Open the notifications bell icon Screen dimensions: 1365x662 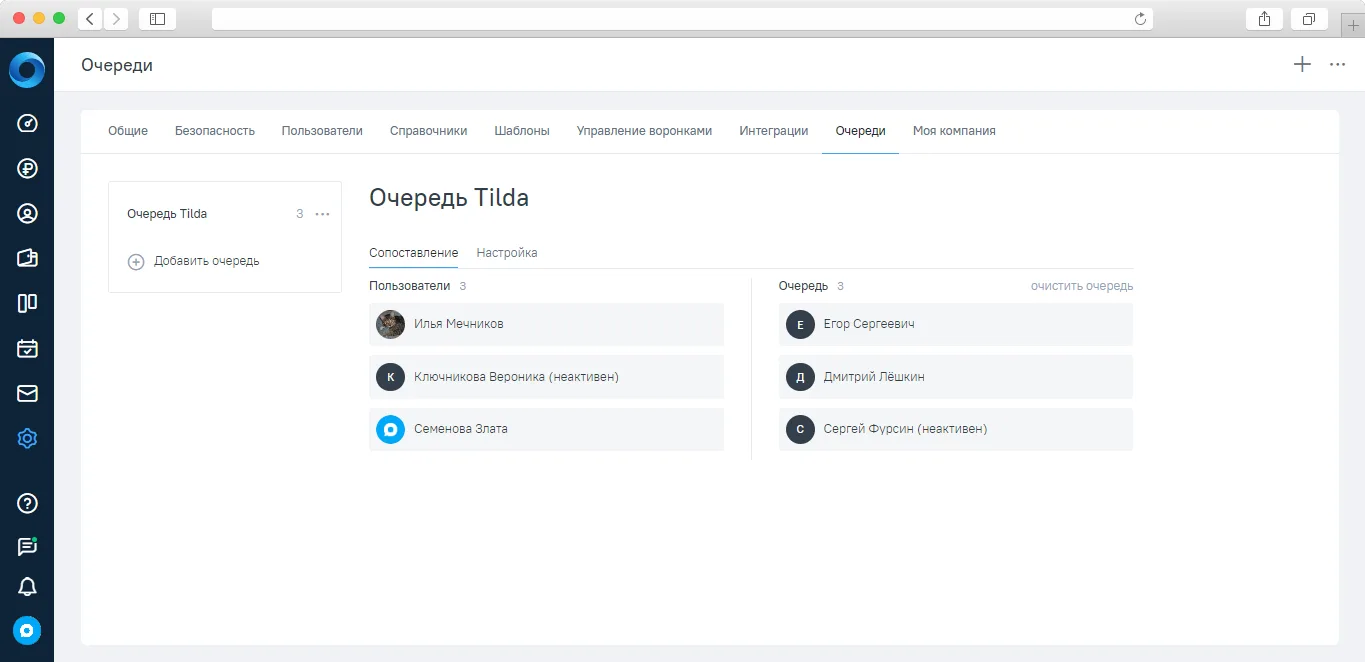pos(27,587)
